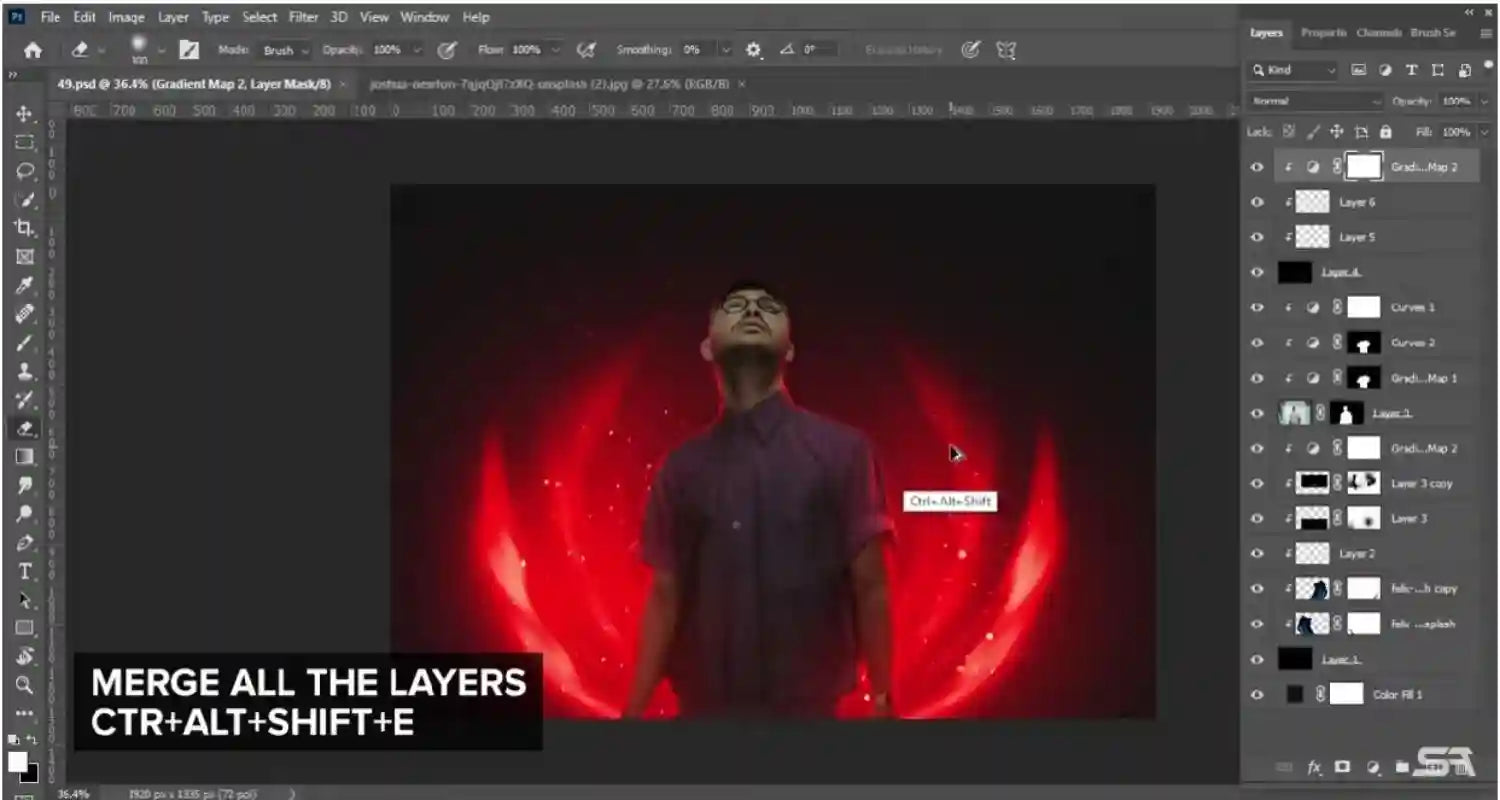Hide Layer 2
Screen dimensions: 1500x800
click(1257, 553)
